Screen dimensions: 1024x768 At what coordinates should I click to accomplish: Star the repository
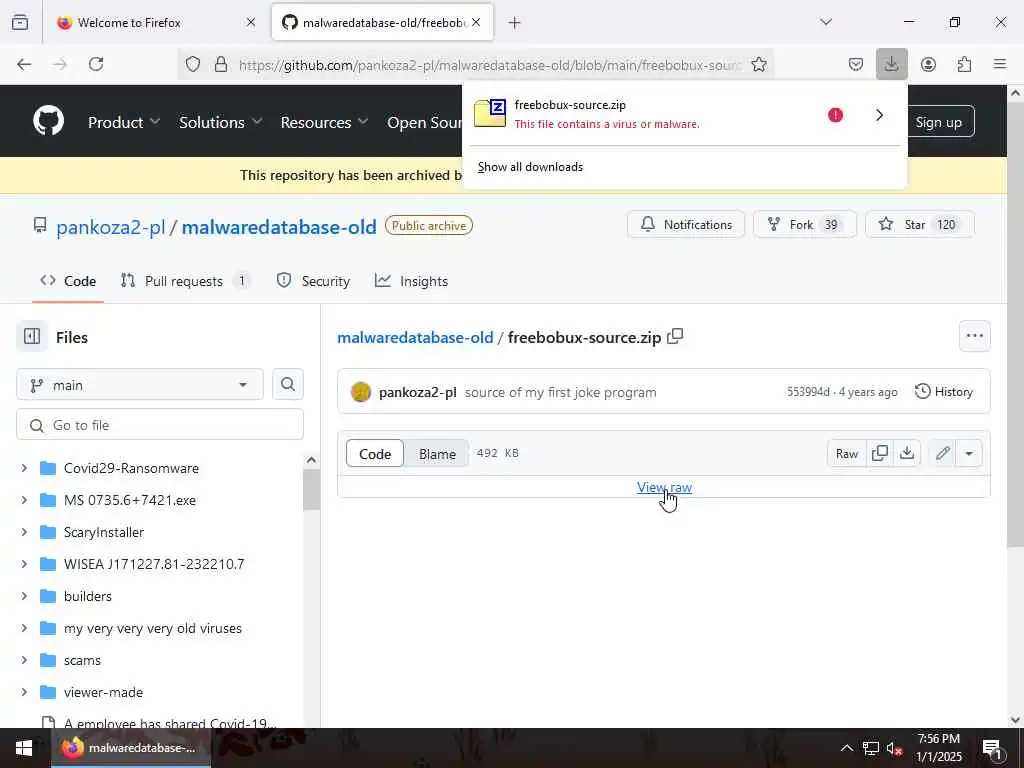click(920, 224)
